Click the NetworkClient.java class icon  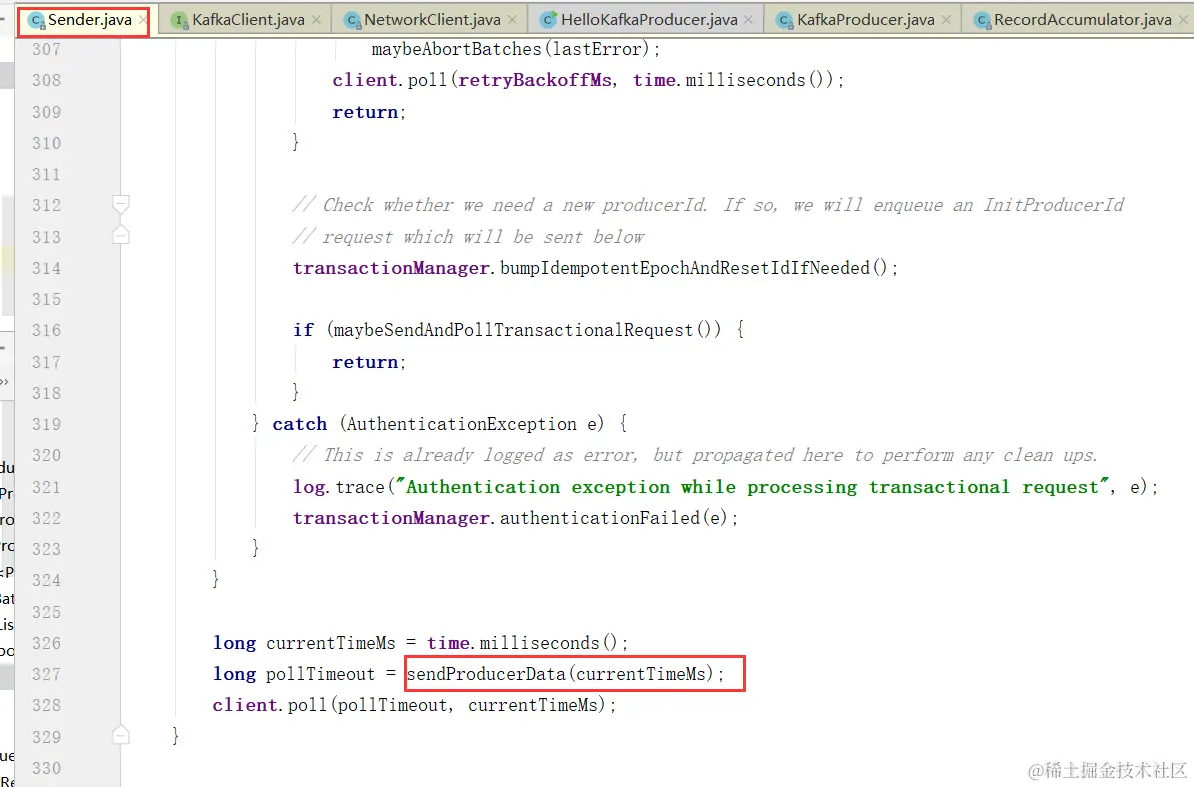[352, 21]
